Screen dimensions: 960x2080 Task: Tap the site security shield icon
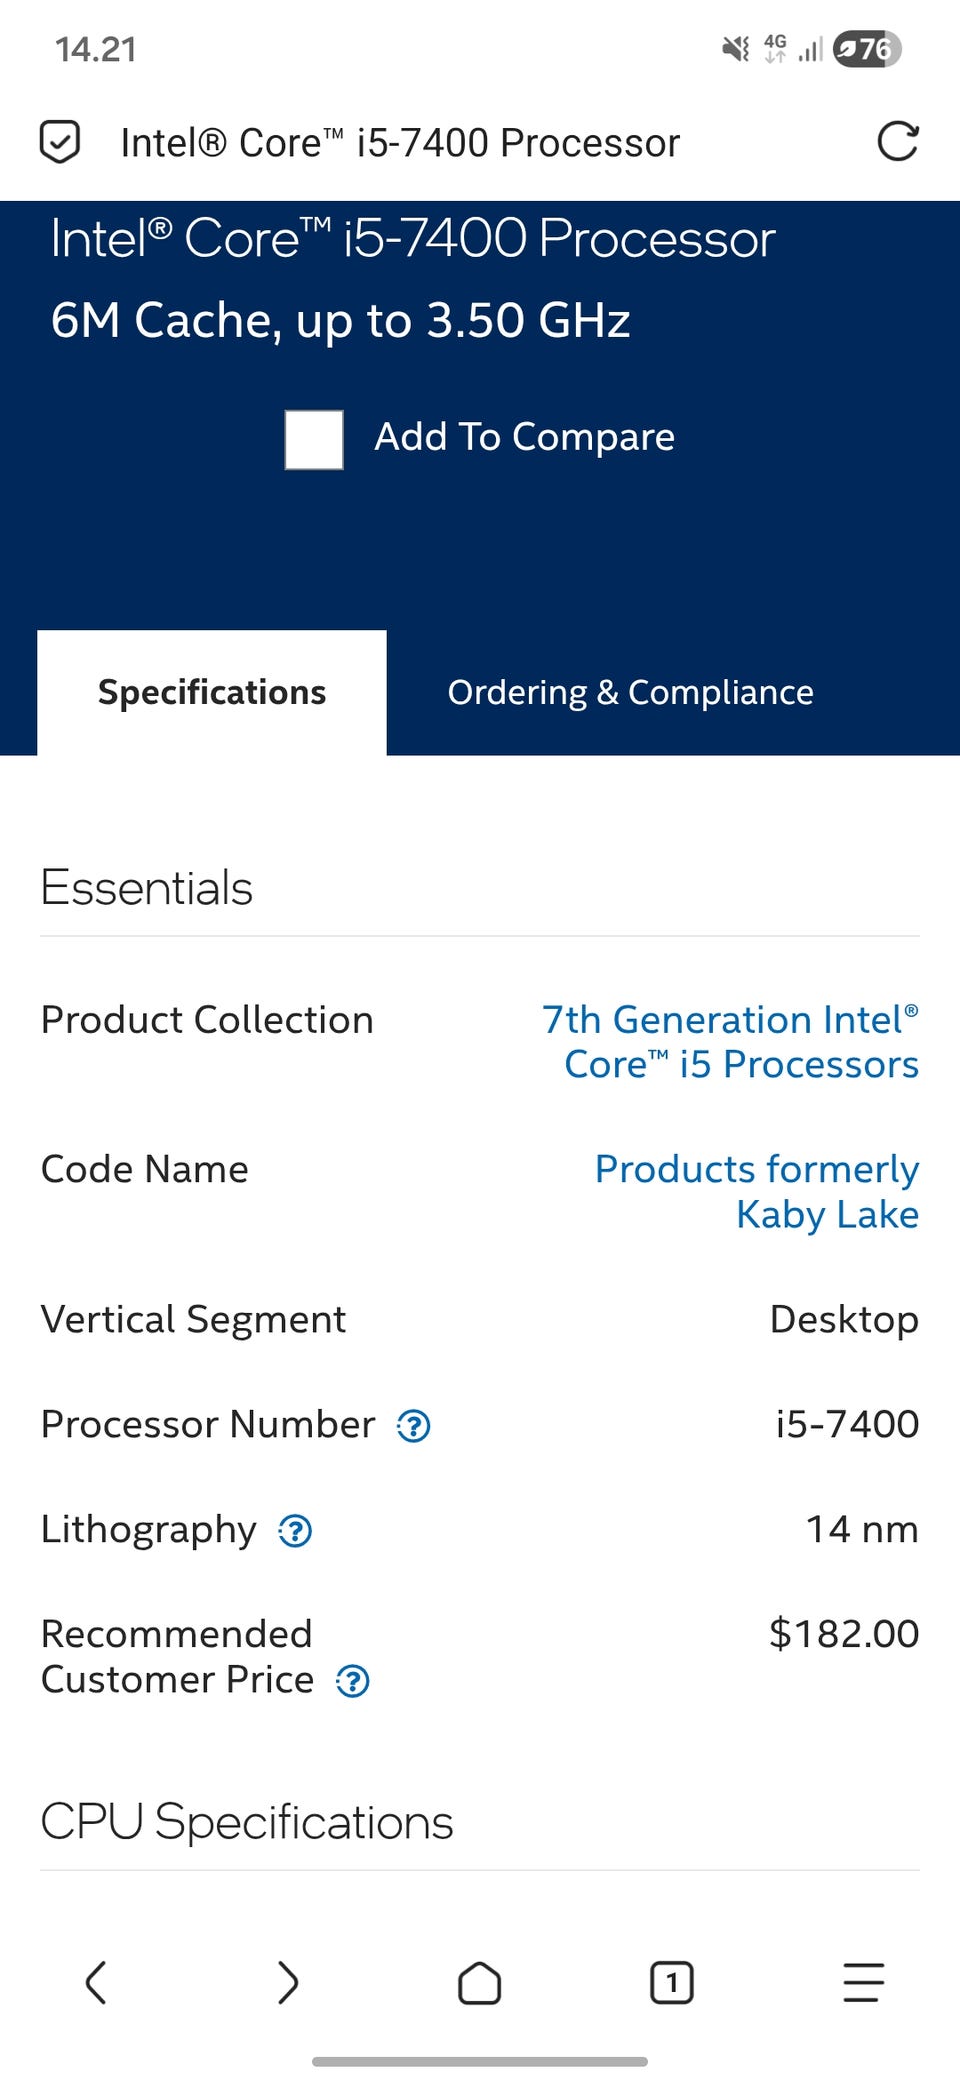click(60, 141)
